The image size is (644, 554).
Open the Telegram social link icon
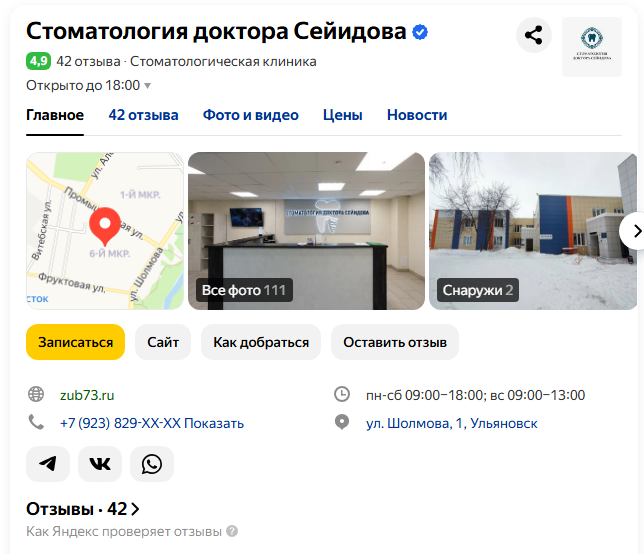48,464
